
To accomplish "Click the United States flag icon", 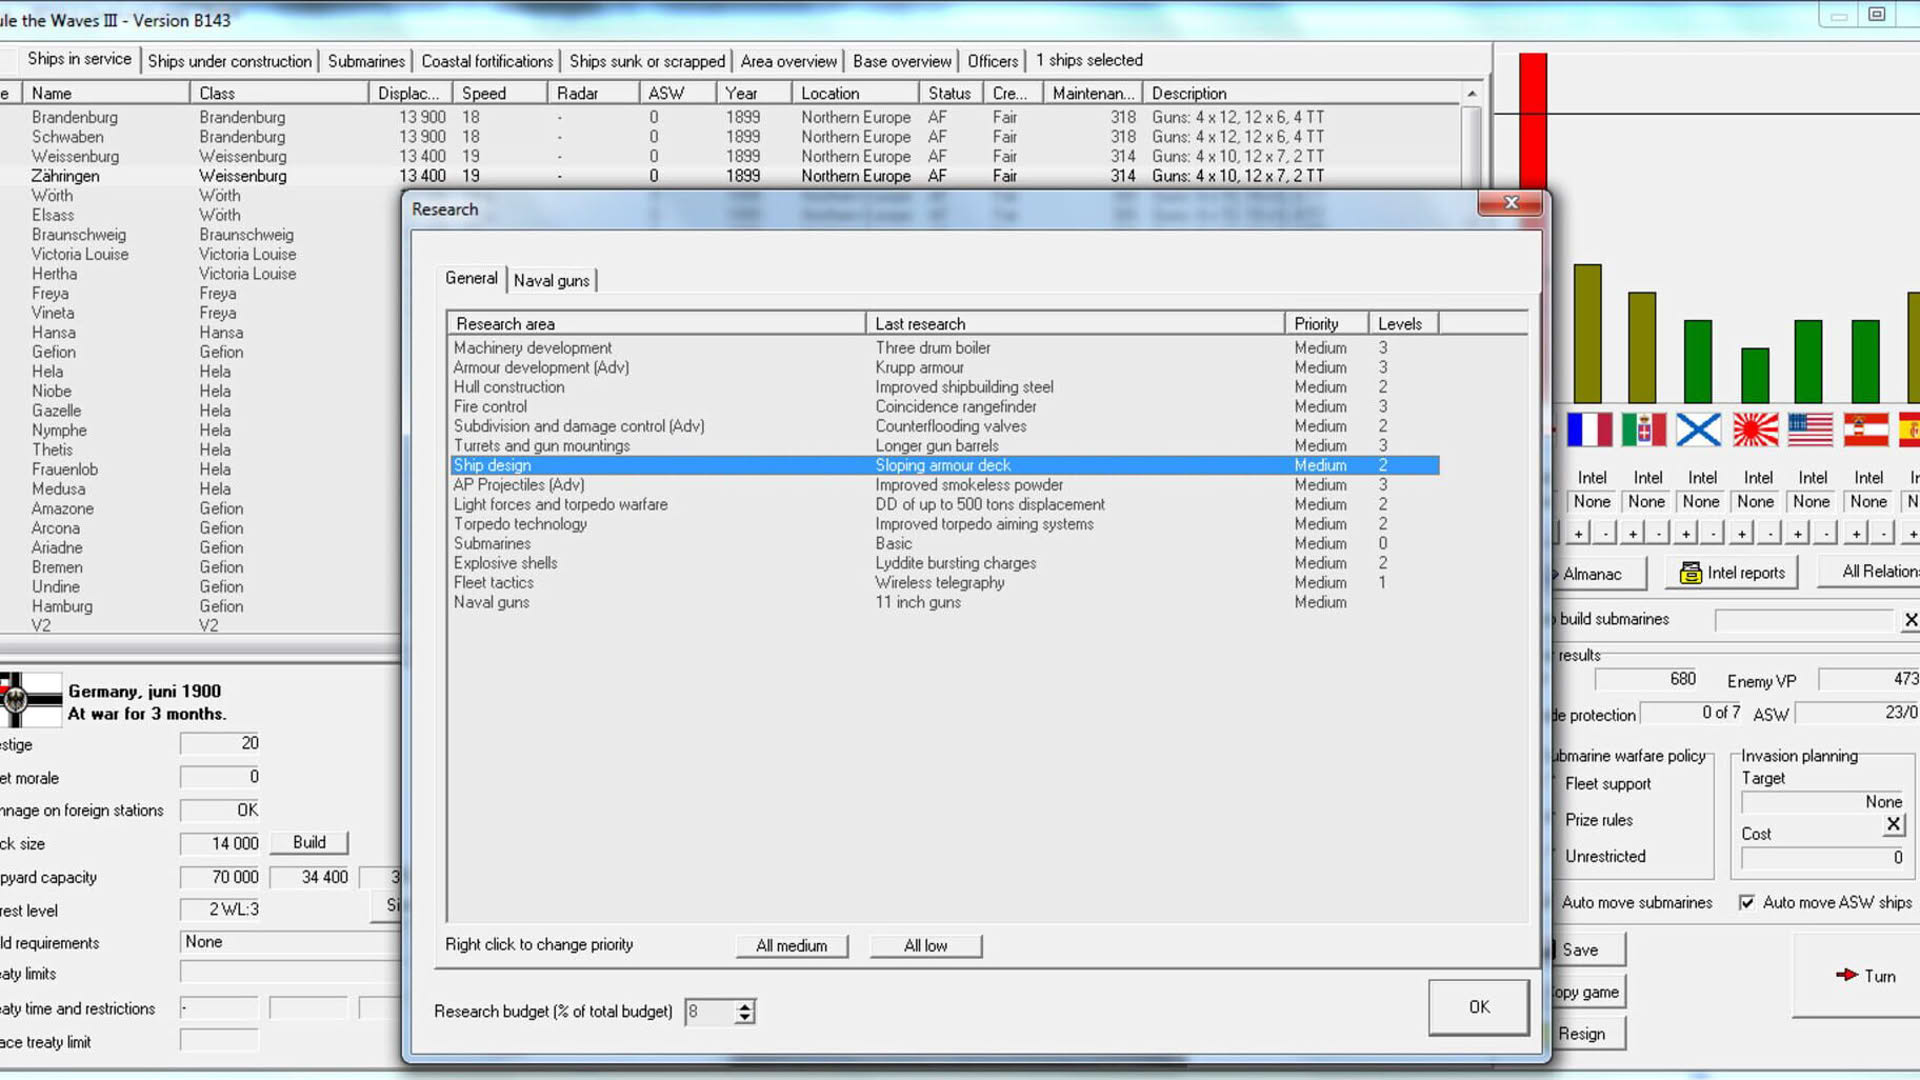I will (1810, 430).
